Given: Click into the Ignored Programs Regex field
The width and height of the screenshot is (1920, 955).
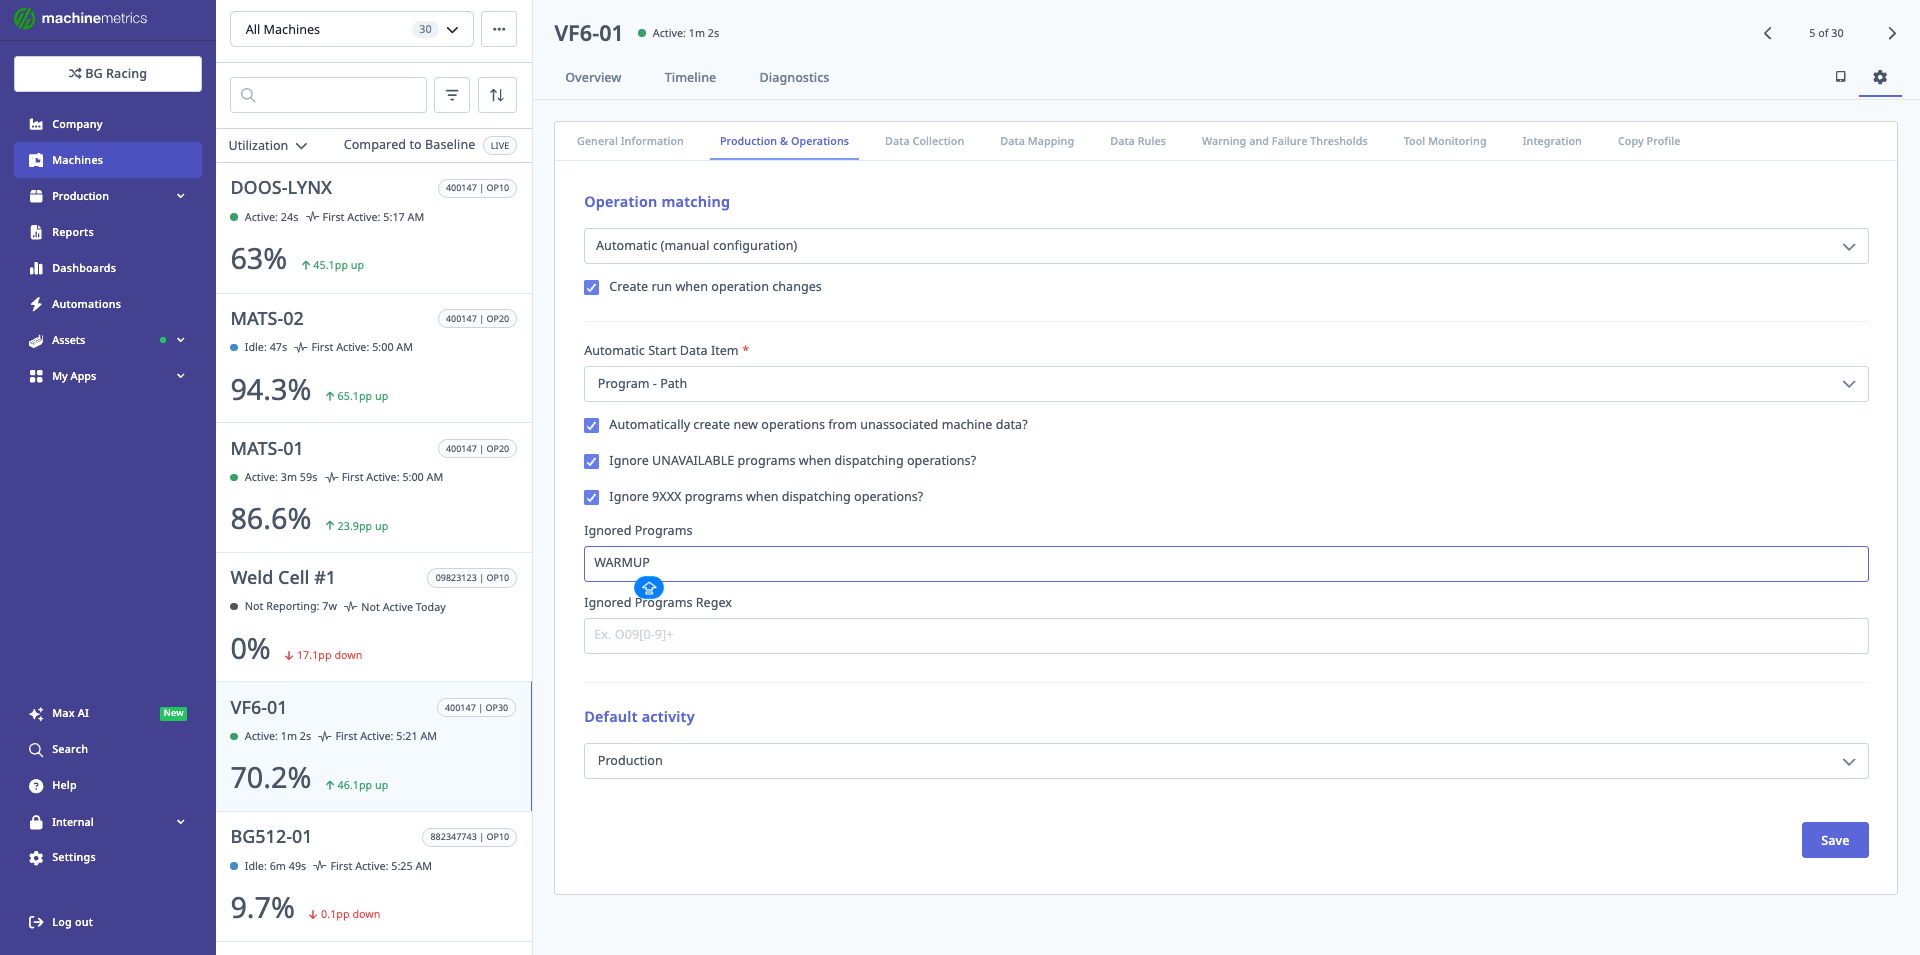Looking at the screenshot, I should [1225, 636].
